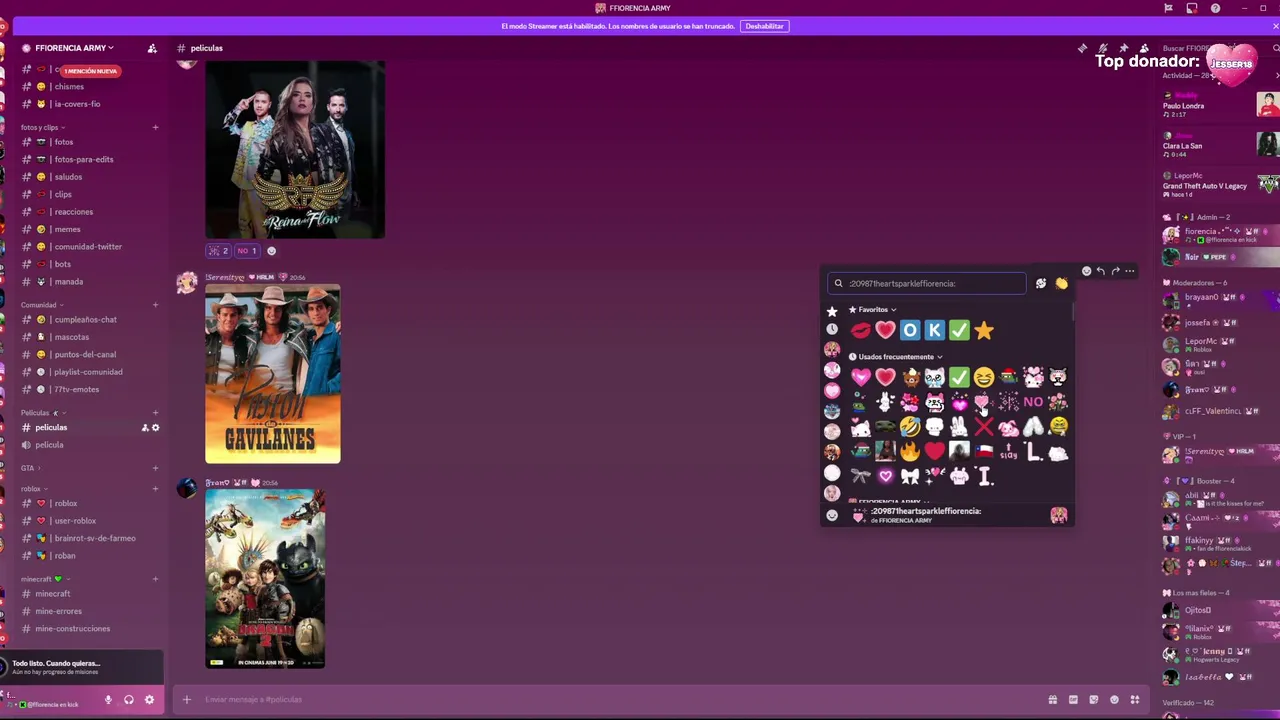Click reply arrow in message hover toolbar

(1100, 271)
